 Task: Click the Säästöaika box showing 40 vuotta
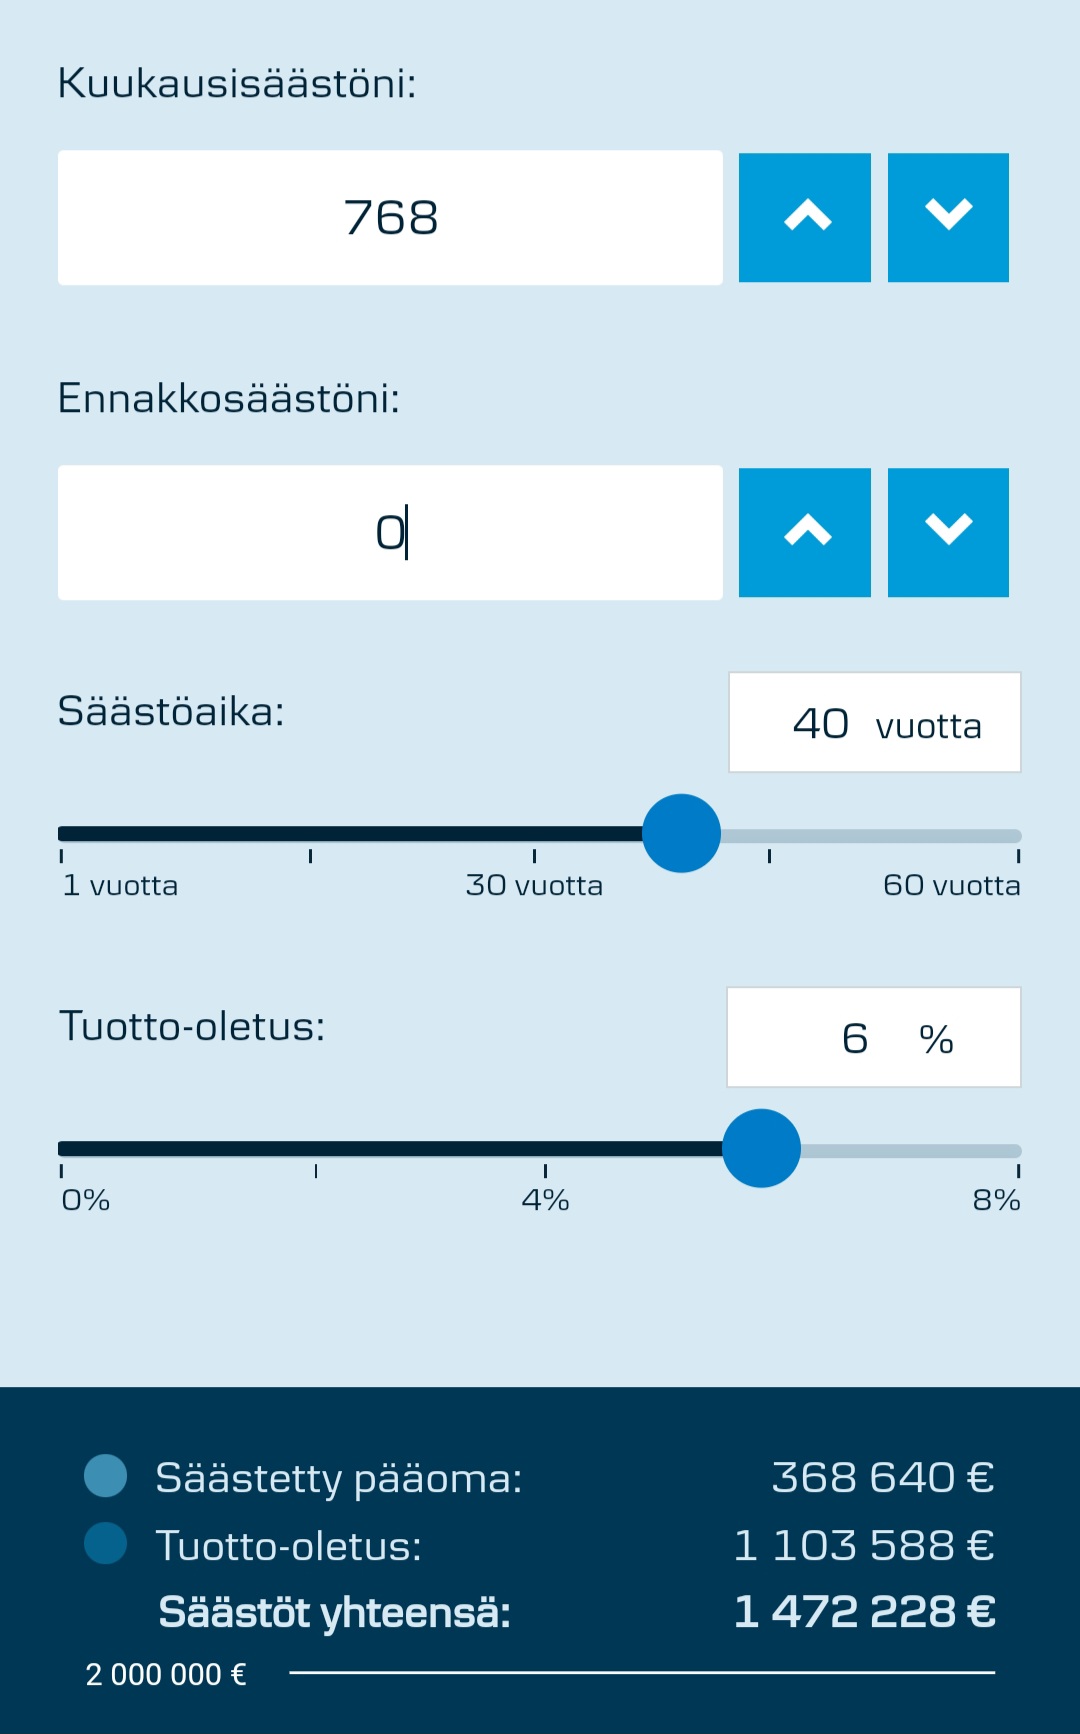tap(874, 722)
